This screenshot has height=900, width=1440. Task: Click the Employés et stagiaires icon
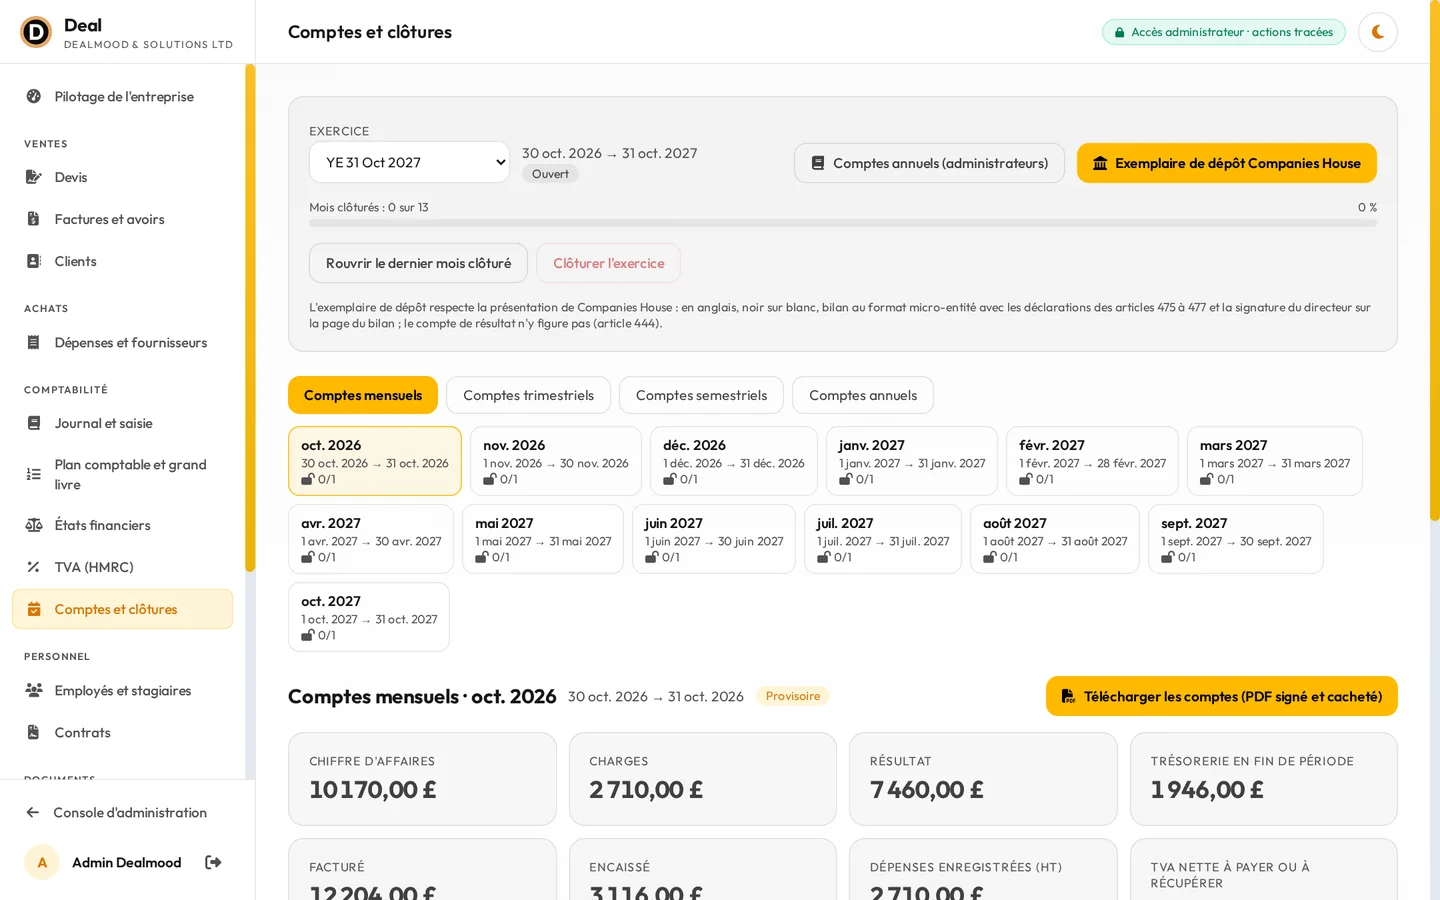point(34,690)
